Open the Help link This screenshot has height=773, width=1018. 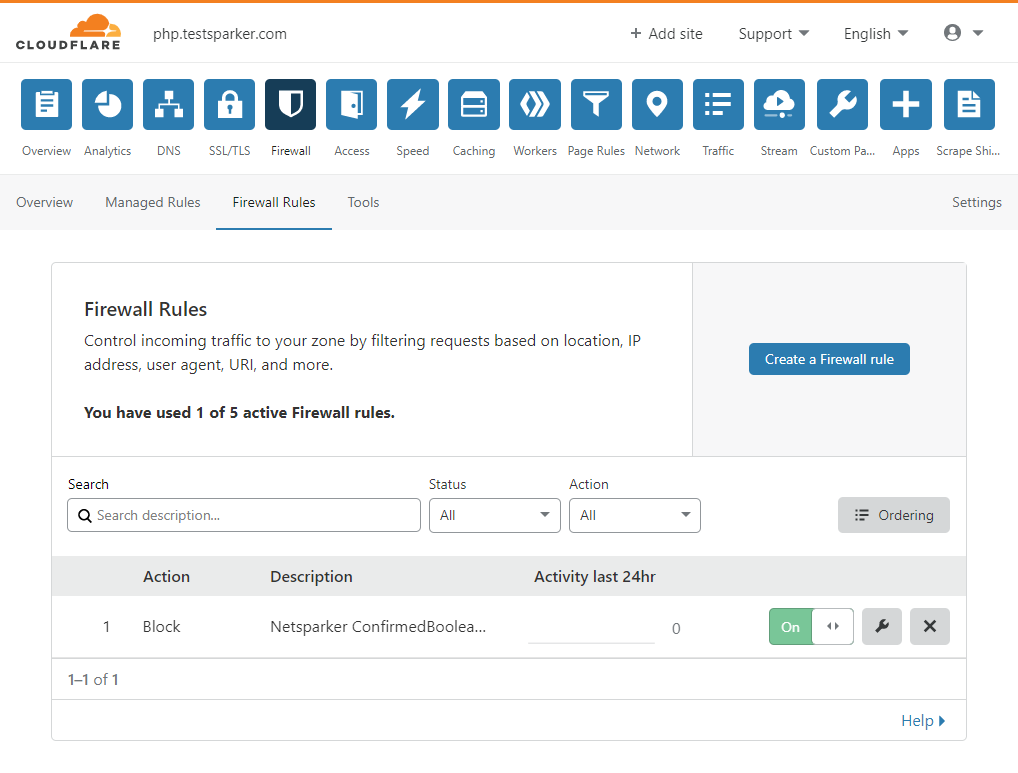click(917, 720)
